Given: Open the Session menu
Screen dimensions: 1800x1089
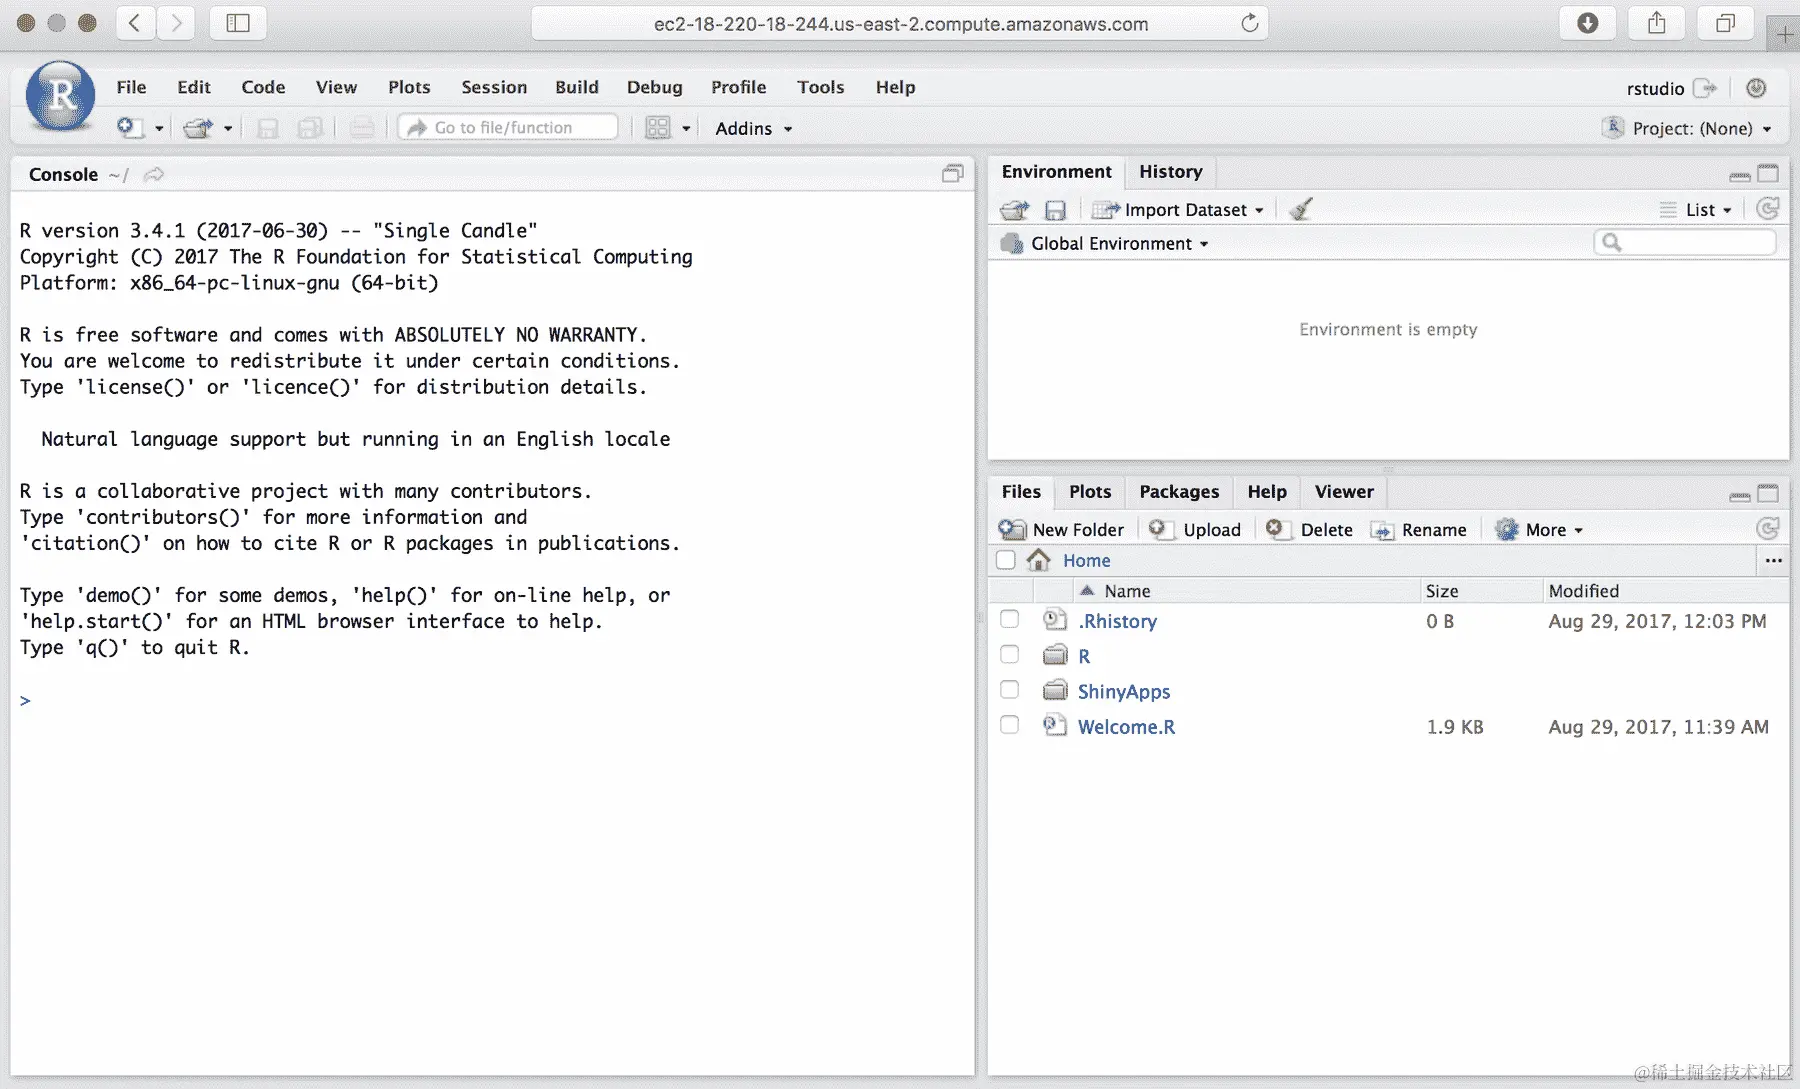Looking at the screenshot, I should [x=494, y=87].
